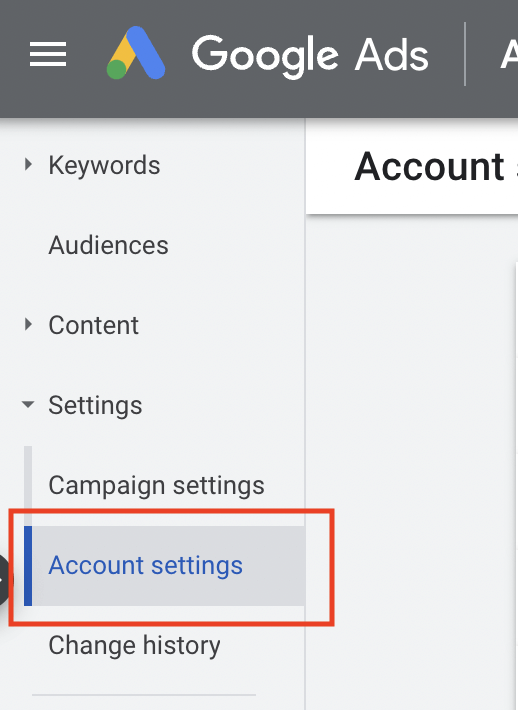Click the cropped account name in header
Image resolution: width=518 pixels, height=710 pixels.
(x=509, y=54)
